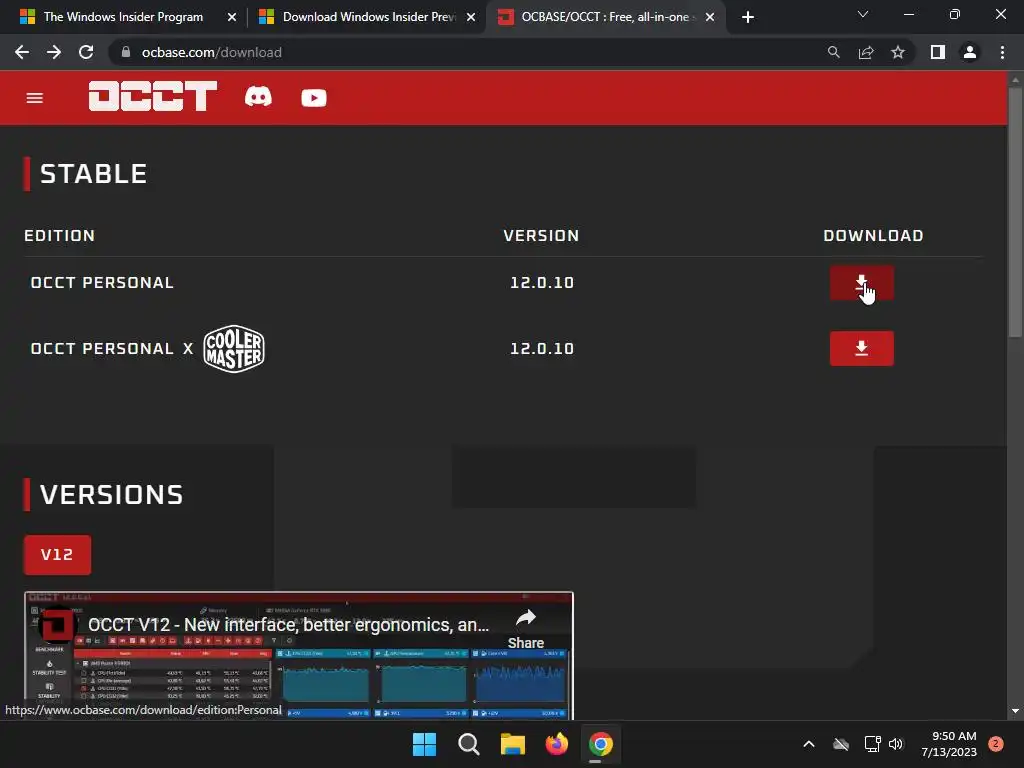1024x768 pixels.
Task: View site information lock icon
Action: point(126,52)
